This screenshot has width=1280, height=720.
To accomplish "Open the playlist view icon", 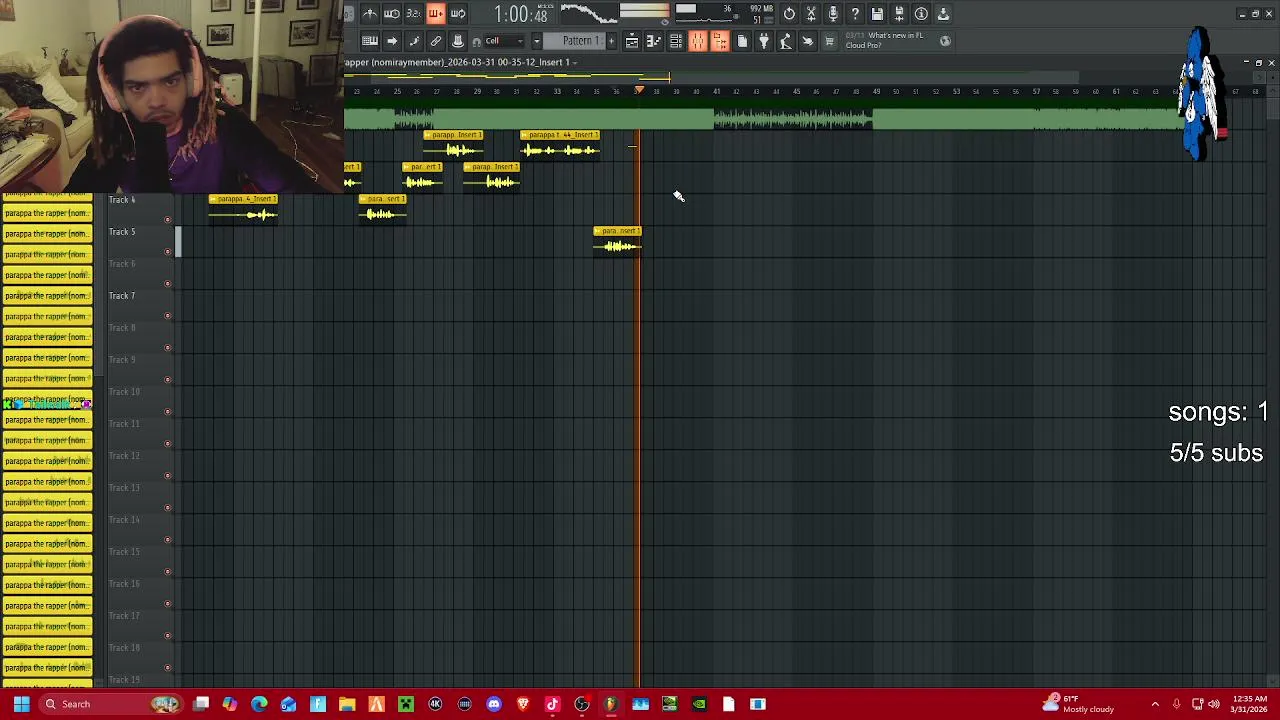I will pos(632,41).
